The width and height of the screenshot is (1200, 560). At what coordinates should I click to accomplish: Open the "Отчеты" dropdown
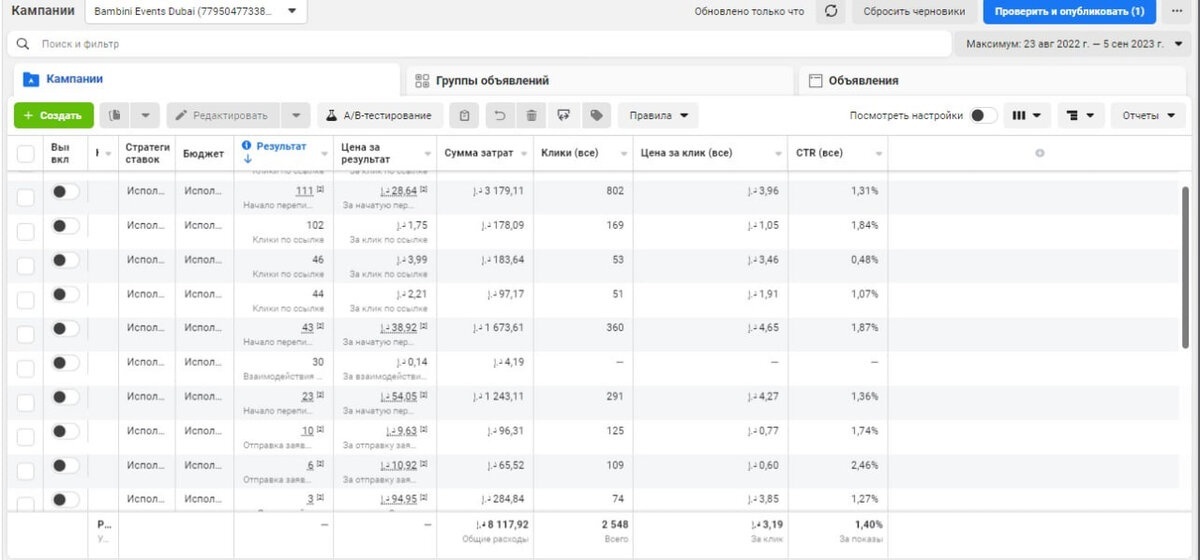(1148, 116)
